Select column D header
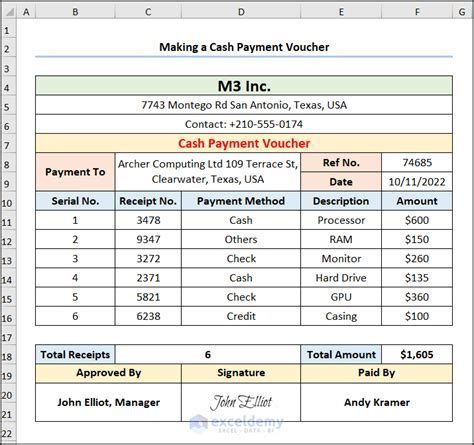The image size is (474, 445). click(x=241, y=12)
